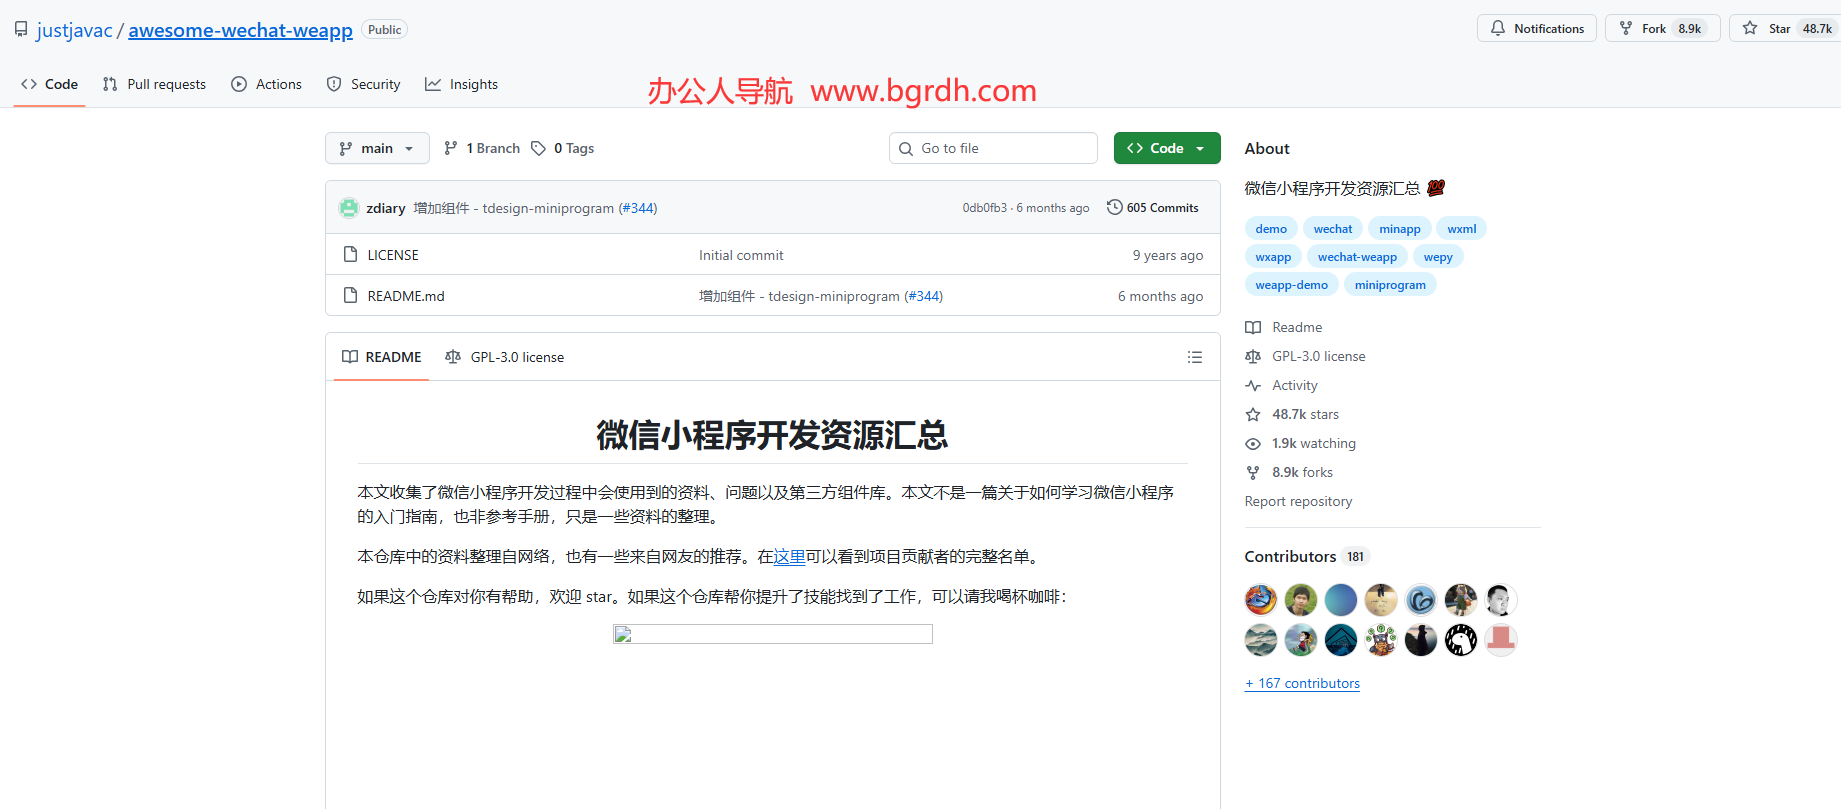Screen dimensions: 1841x809
Task: Select the wechat-weapp topic tag
Action: pyautogui.click(x=1357, y=257)
